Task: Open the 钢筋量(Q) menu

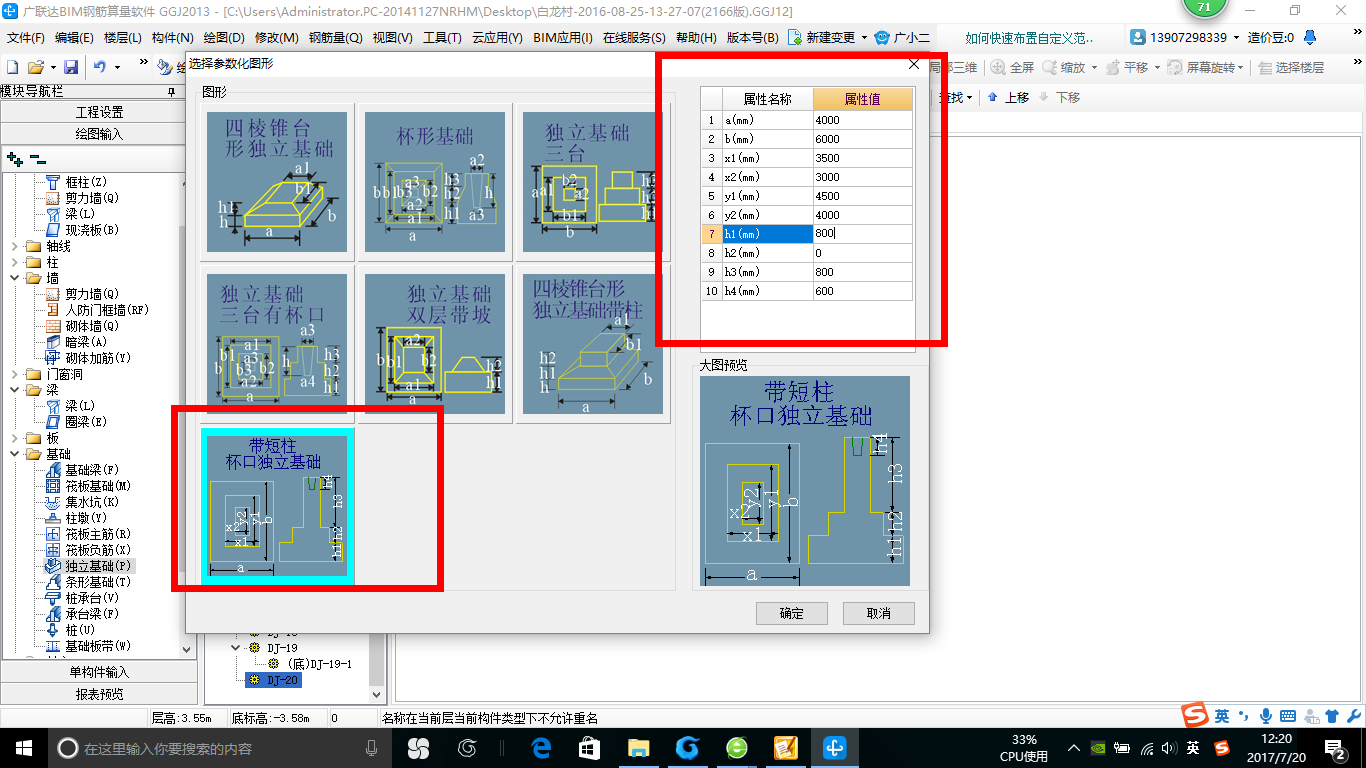Action: tap(335, 38)
